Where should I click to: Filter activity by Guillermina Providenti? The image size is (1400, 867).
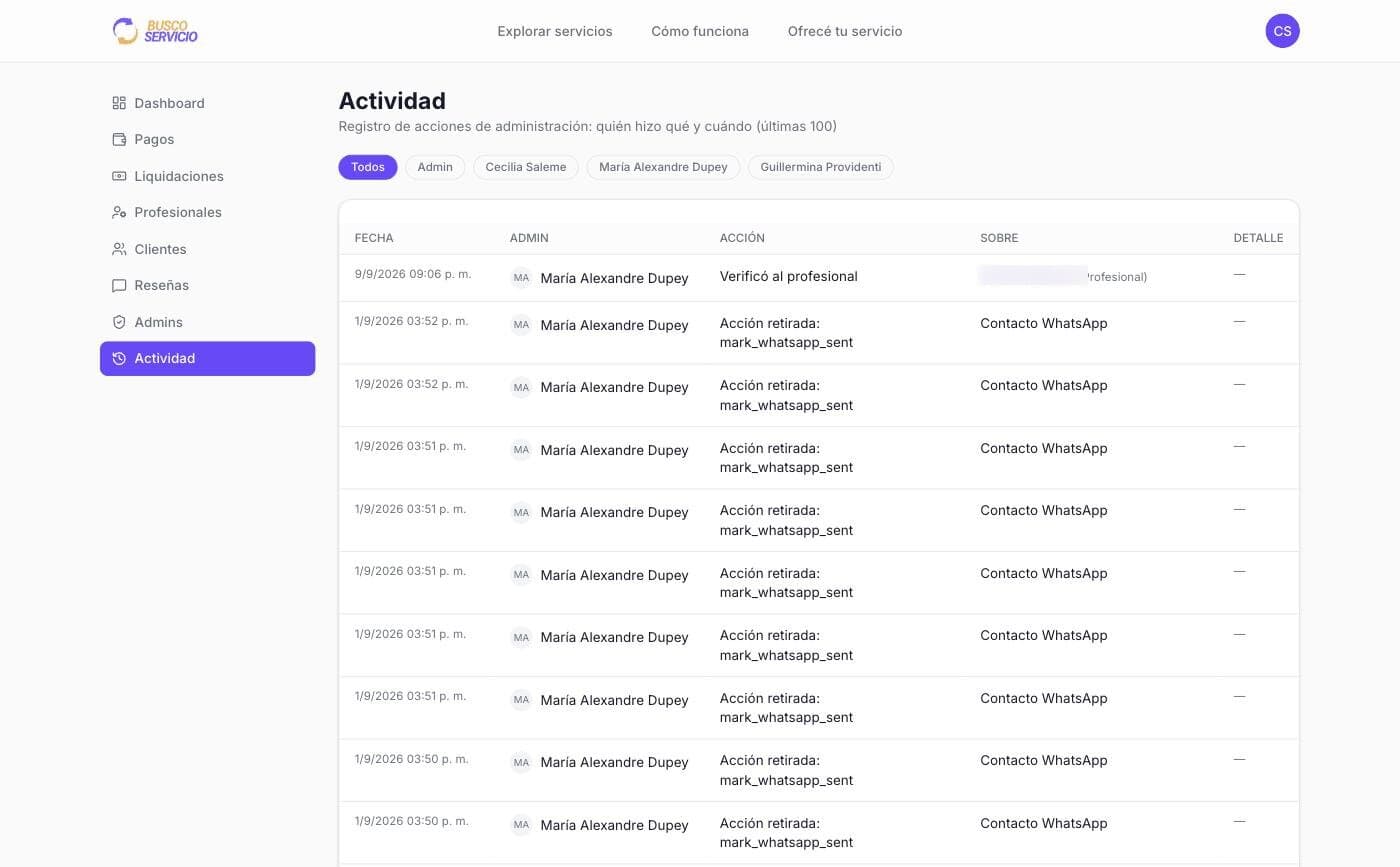coord(821,167)
